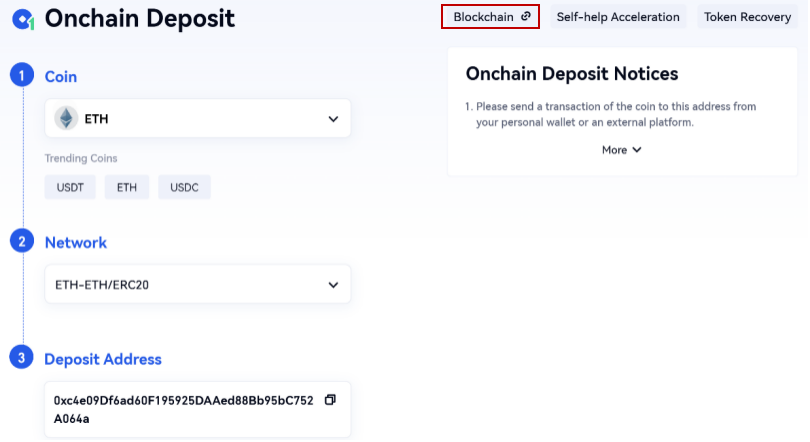Click step 3 numbered circle icon
810x442 pixels.
22,359
